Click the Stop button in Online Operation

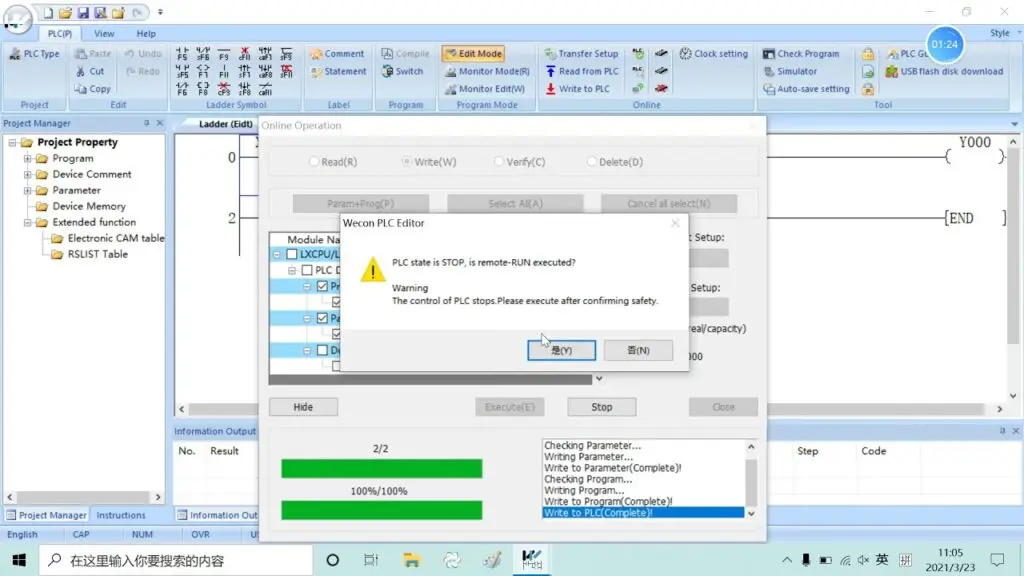601,407
